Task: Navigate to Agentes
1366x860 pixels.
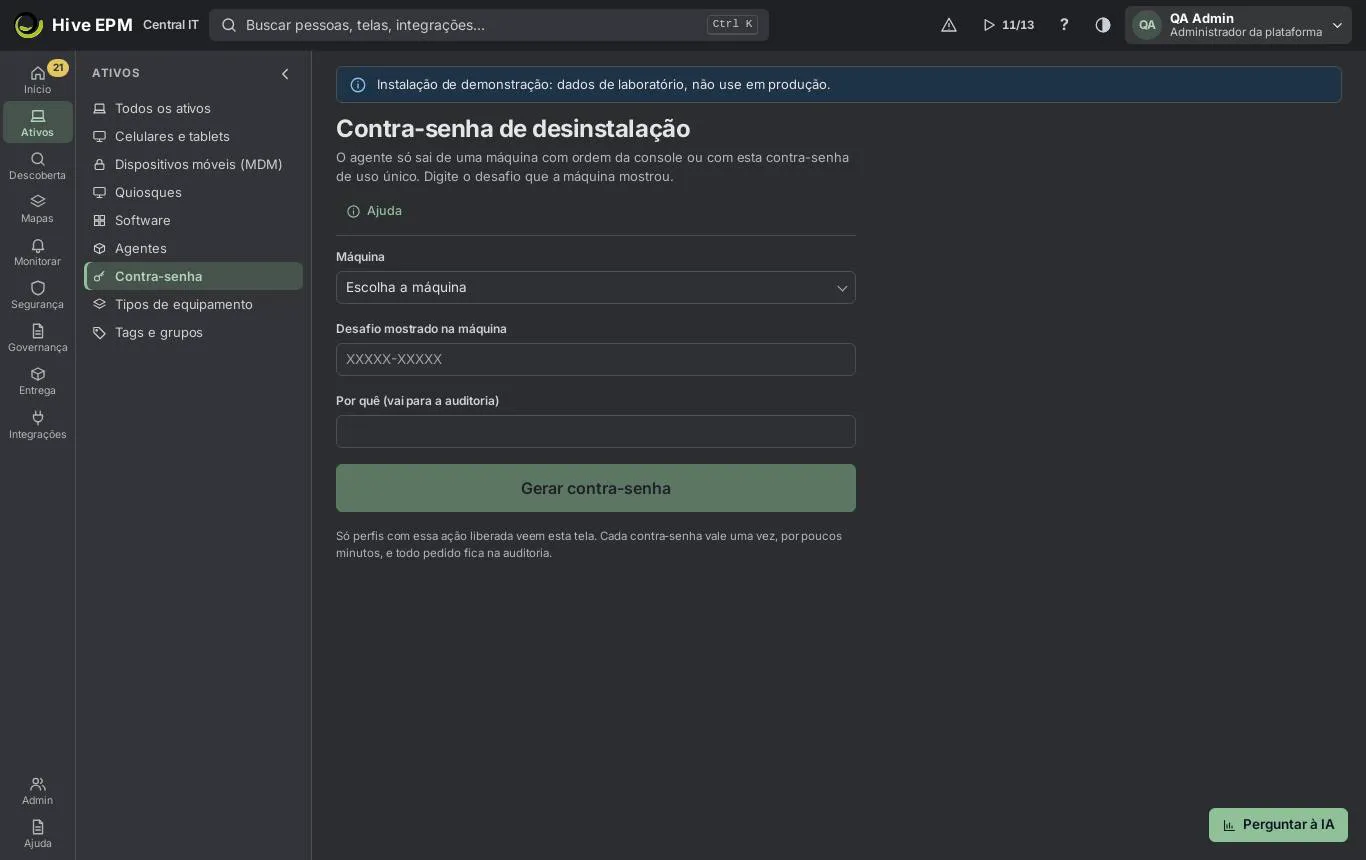Action: pyautogui.click(x=193, y=248)
